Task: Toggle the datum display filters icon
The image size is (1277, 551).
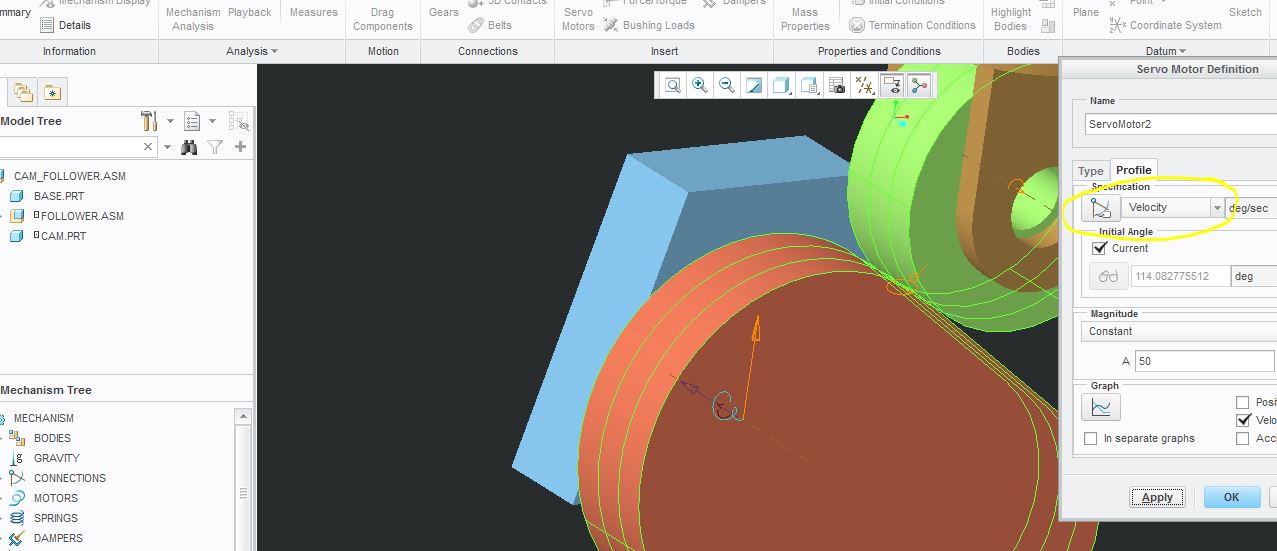Action: [x=865, y=86]
